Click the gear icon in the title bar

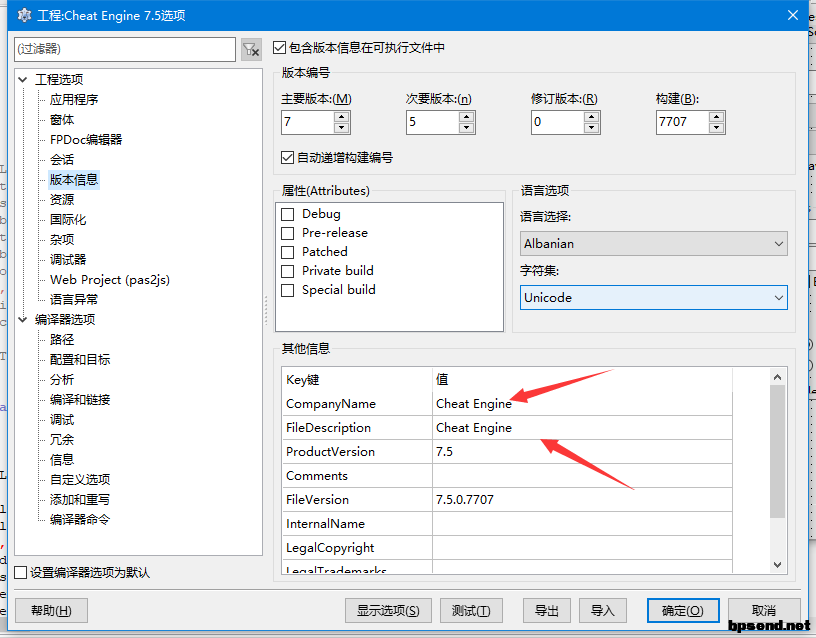(x=24, y=15)
